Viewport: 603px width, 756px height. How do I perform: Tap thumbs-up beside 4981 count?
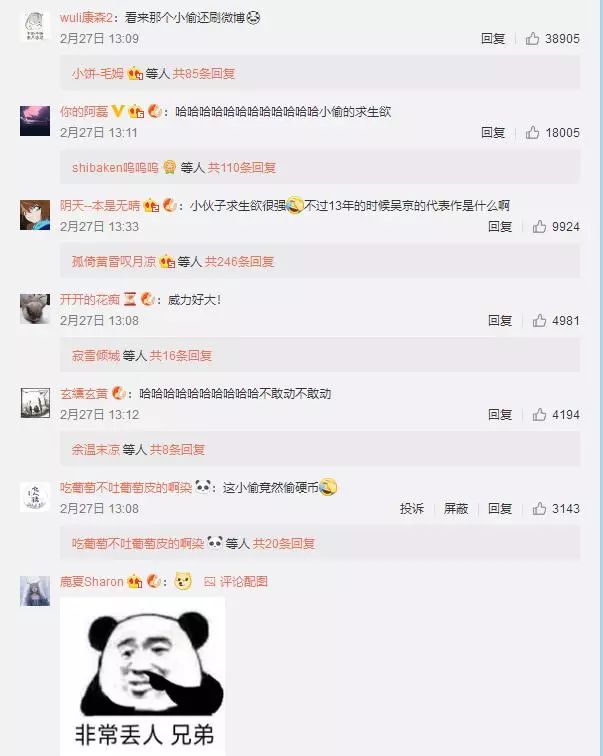(x=539, y=321)
